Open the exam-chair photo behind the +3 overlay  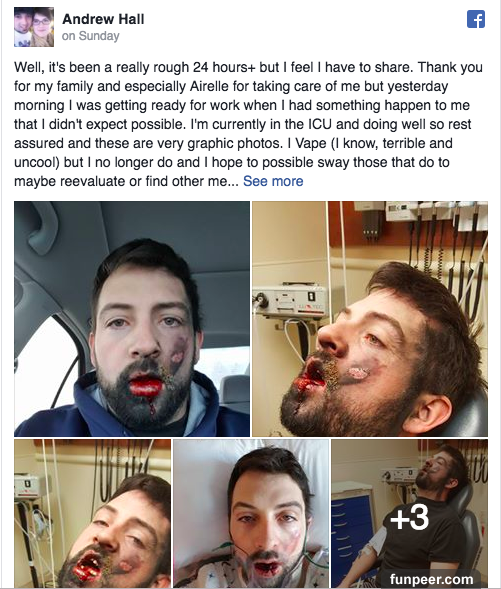tap(410, 513)
